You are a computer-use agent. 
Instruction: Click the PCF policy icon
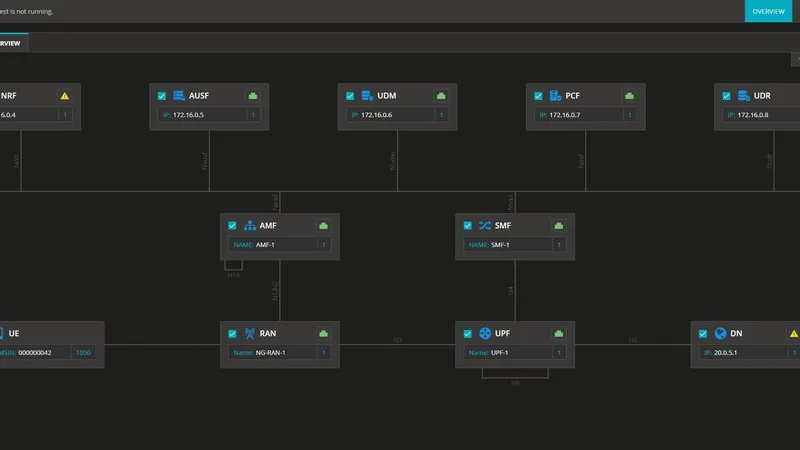coord(555,95)
